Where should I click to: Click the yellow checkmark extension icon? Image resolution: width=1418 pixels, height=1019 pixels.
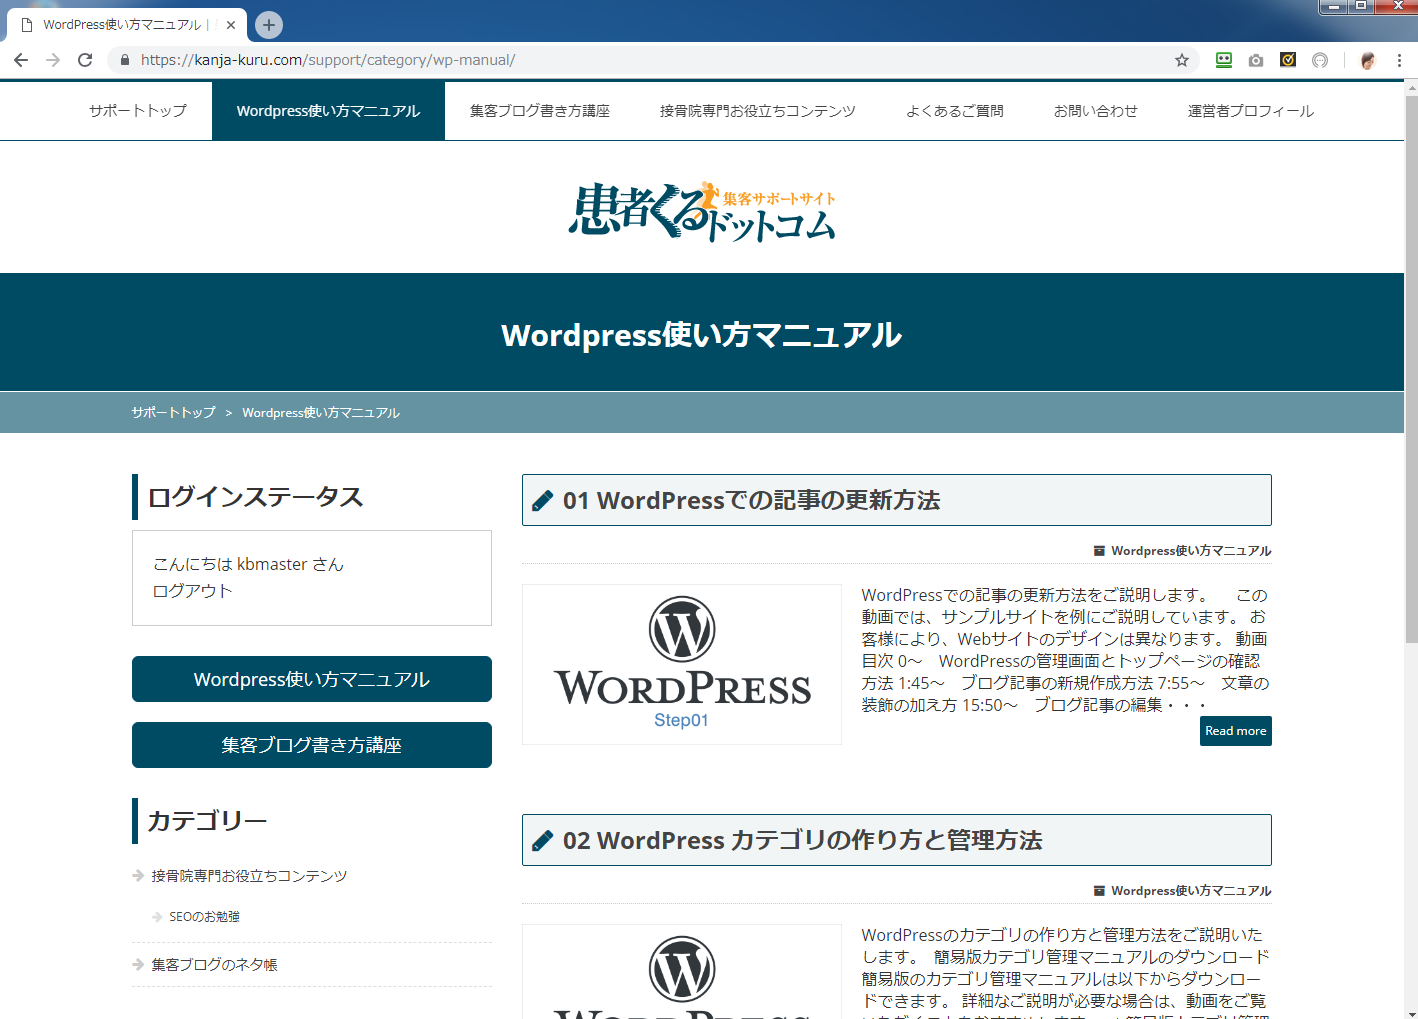click(1288, 60)
